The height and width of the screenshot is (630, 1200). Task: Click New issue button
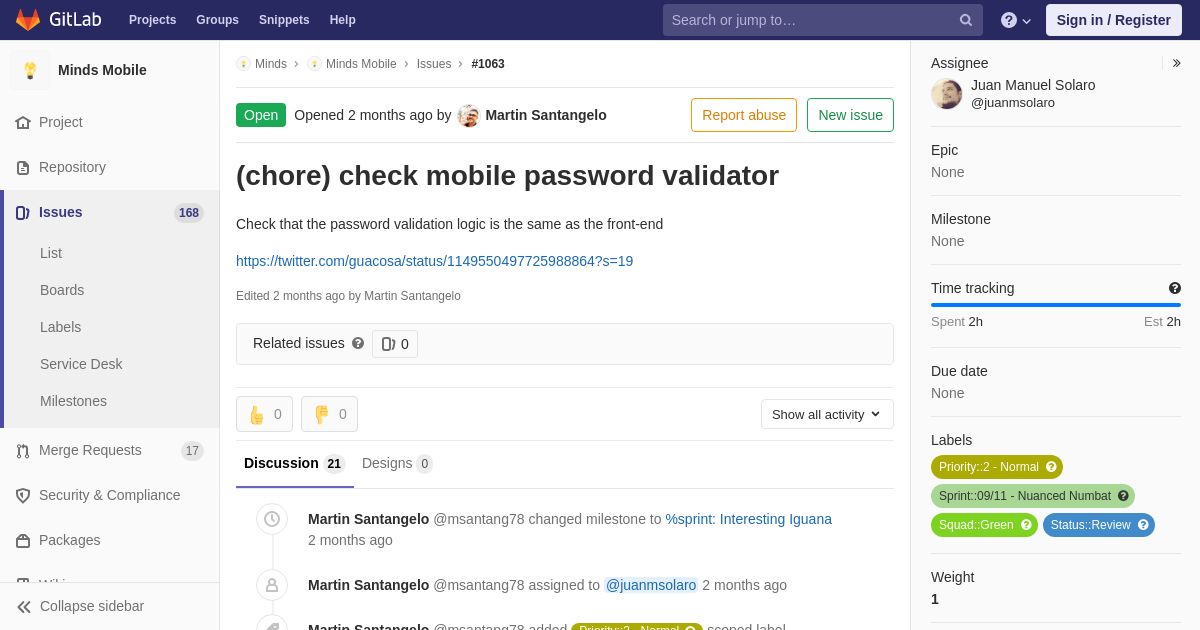(x=850, y=115)
